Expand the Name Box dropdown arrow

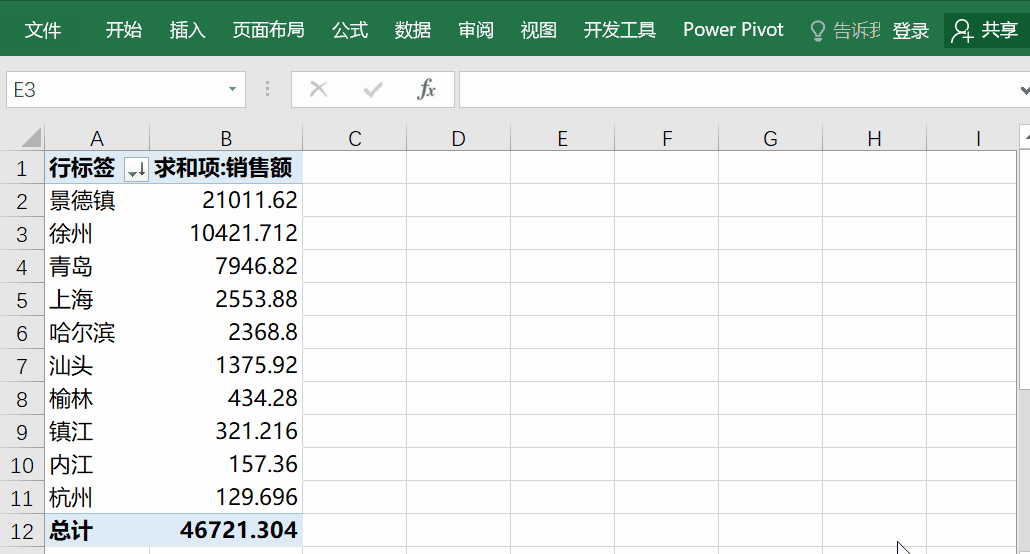pos(232,89)
